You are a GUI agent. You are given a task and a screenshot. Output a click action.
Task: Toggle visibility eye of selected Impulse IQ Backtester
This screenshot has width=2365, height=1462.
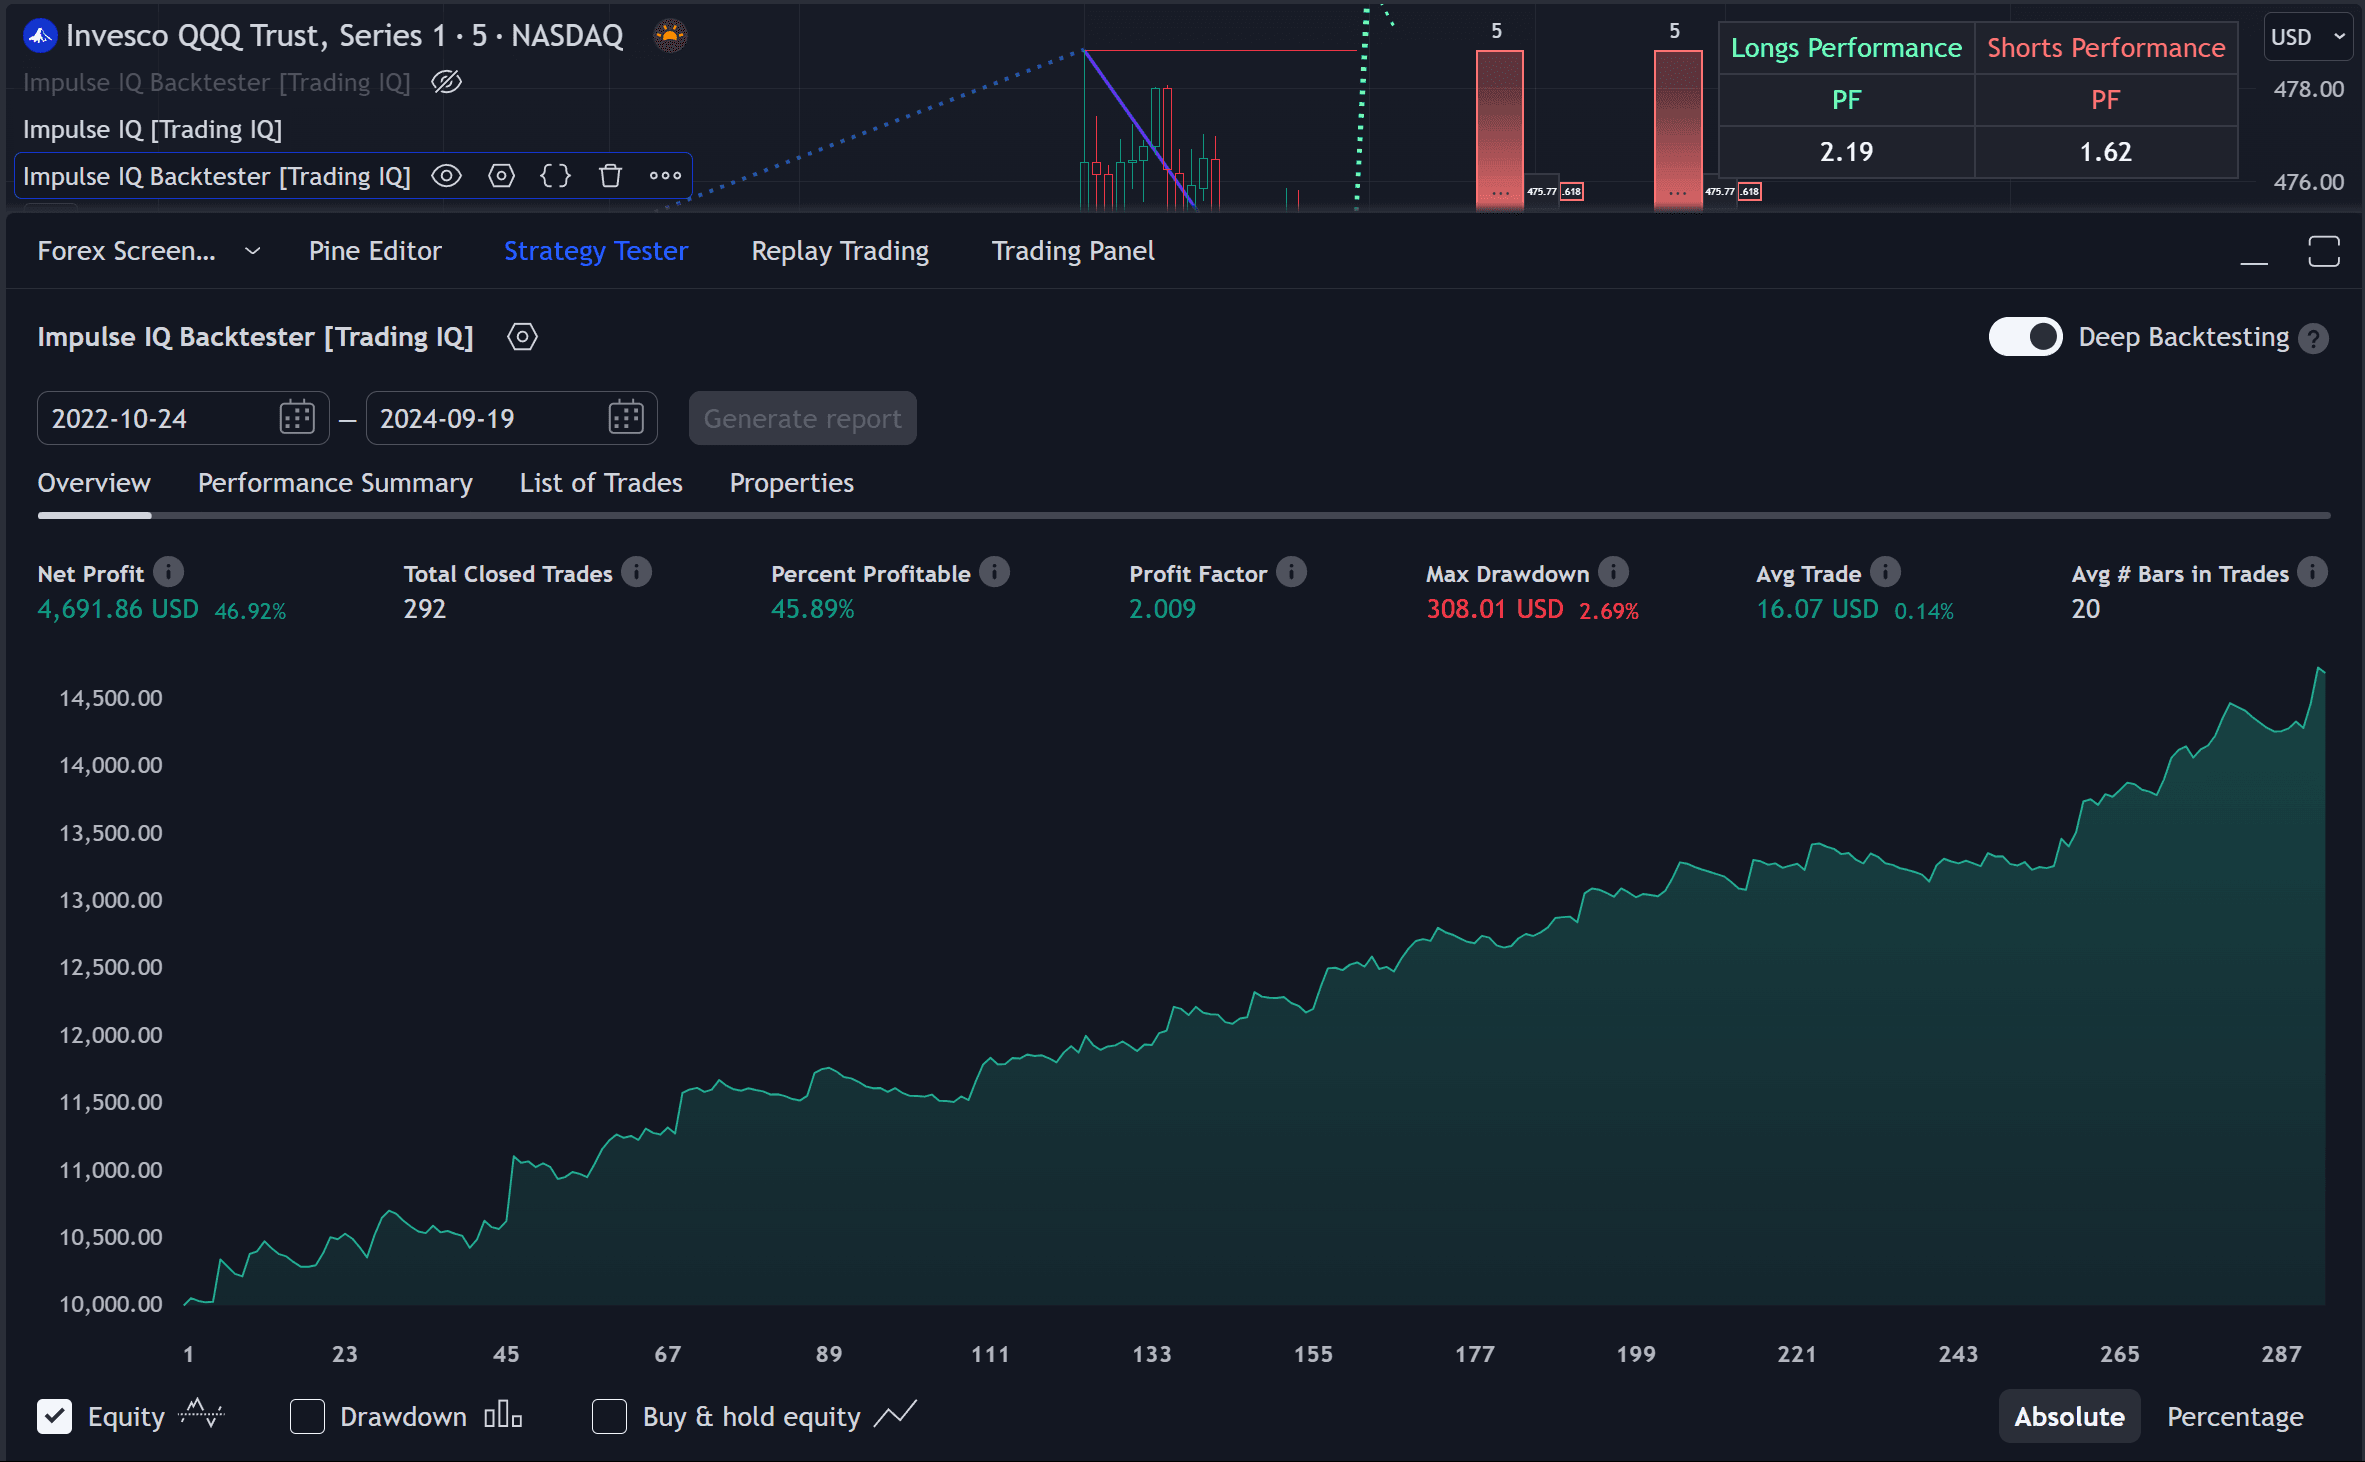pos(446,176)
